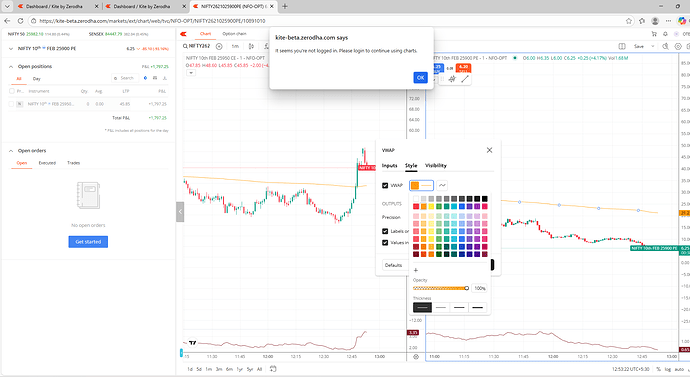Image resolution: width=690 pixels, height=377 pixels.
Task: Close the VWAP settings dialog
Action: coord(489,150)
